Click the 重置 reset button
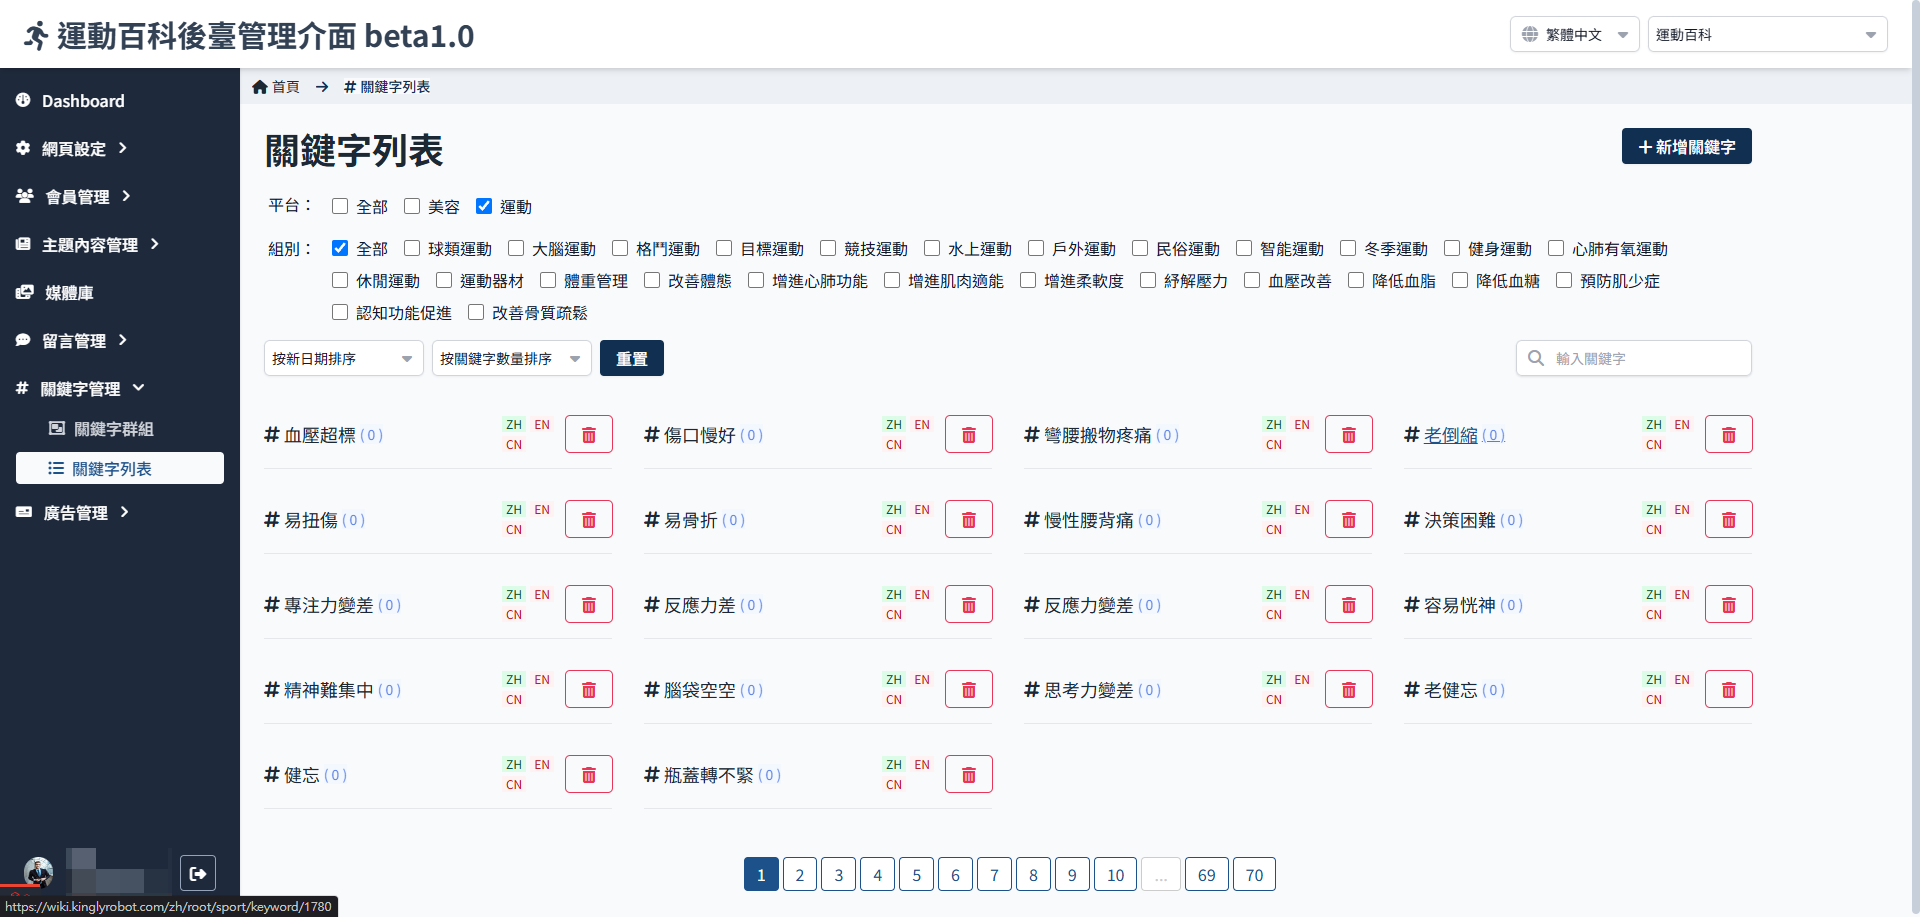The height and width of the screenshot is (917, 1920). [632, 358]
